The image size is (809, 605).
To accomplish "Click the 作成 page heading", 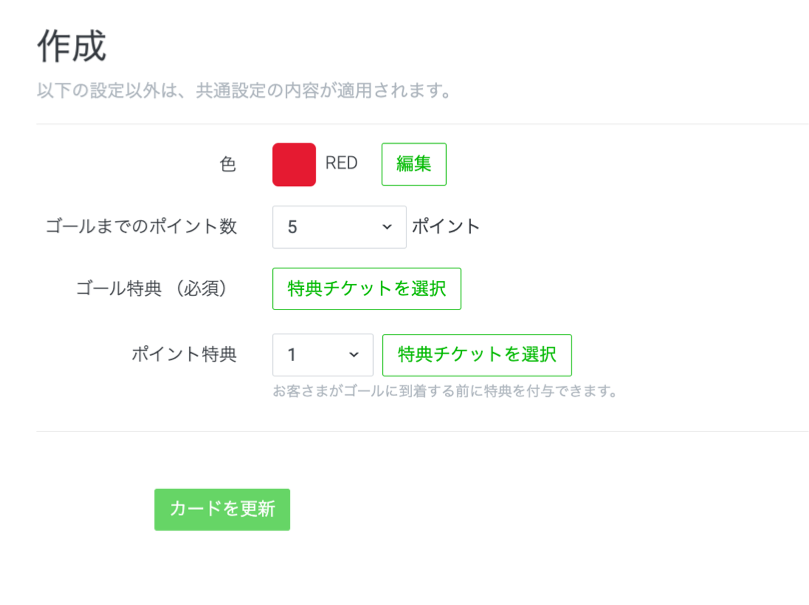I will pyautogui.click(x=71, y=46).
